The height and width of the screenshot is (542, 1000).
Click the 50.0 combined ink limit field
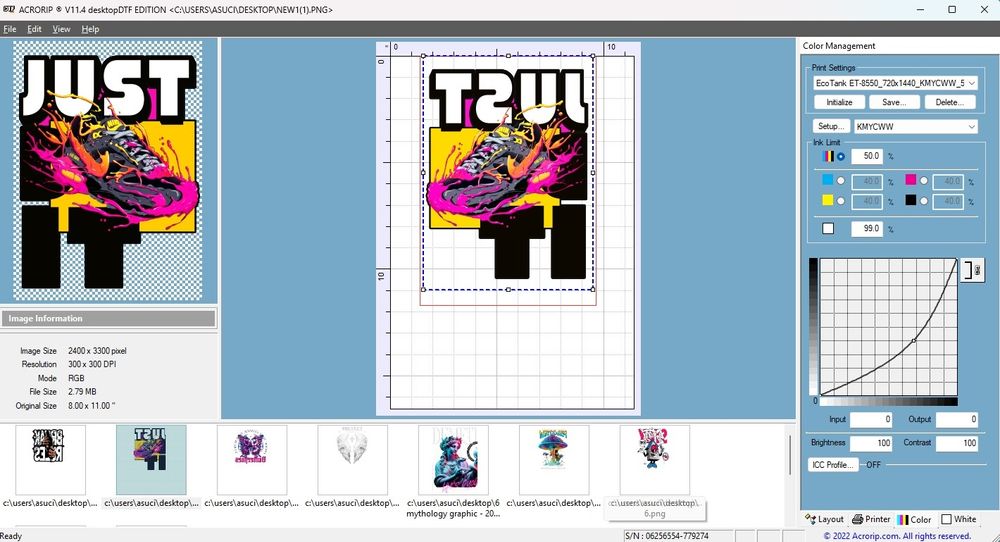coord(867,156)
